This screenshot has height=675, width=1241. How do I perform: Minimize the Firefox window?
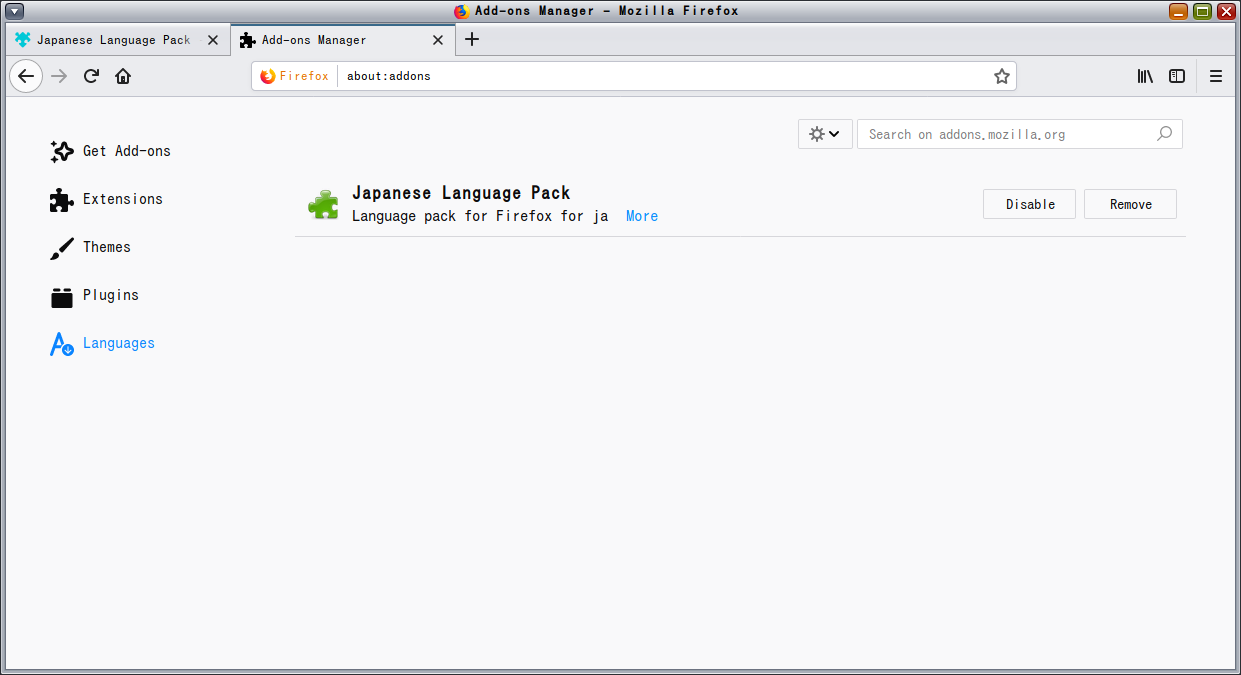point(1179,11)
